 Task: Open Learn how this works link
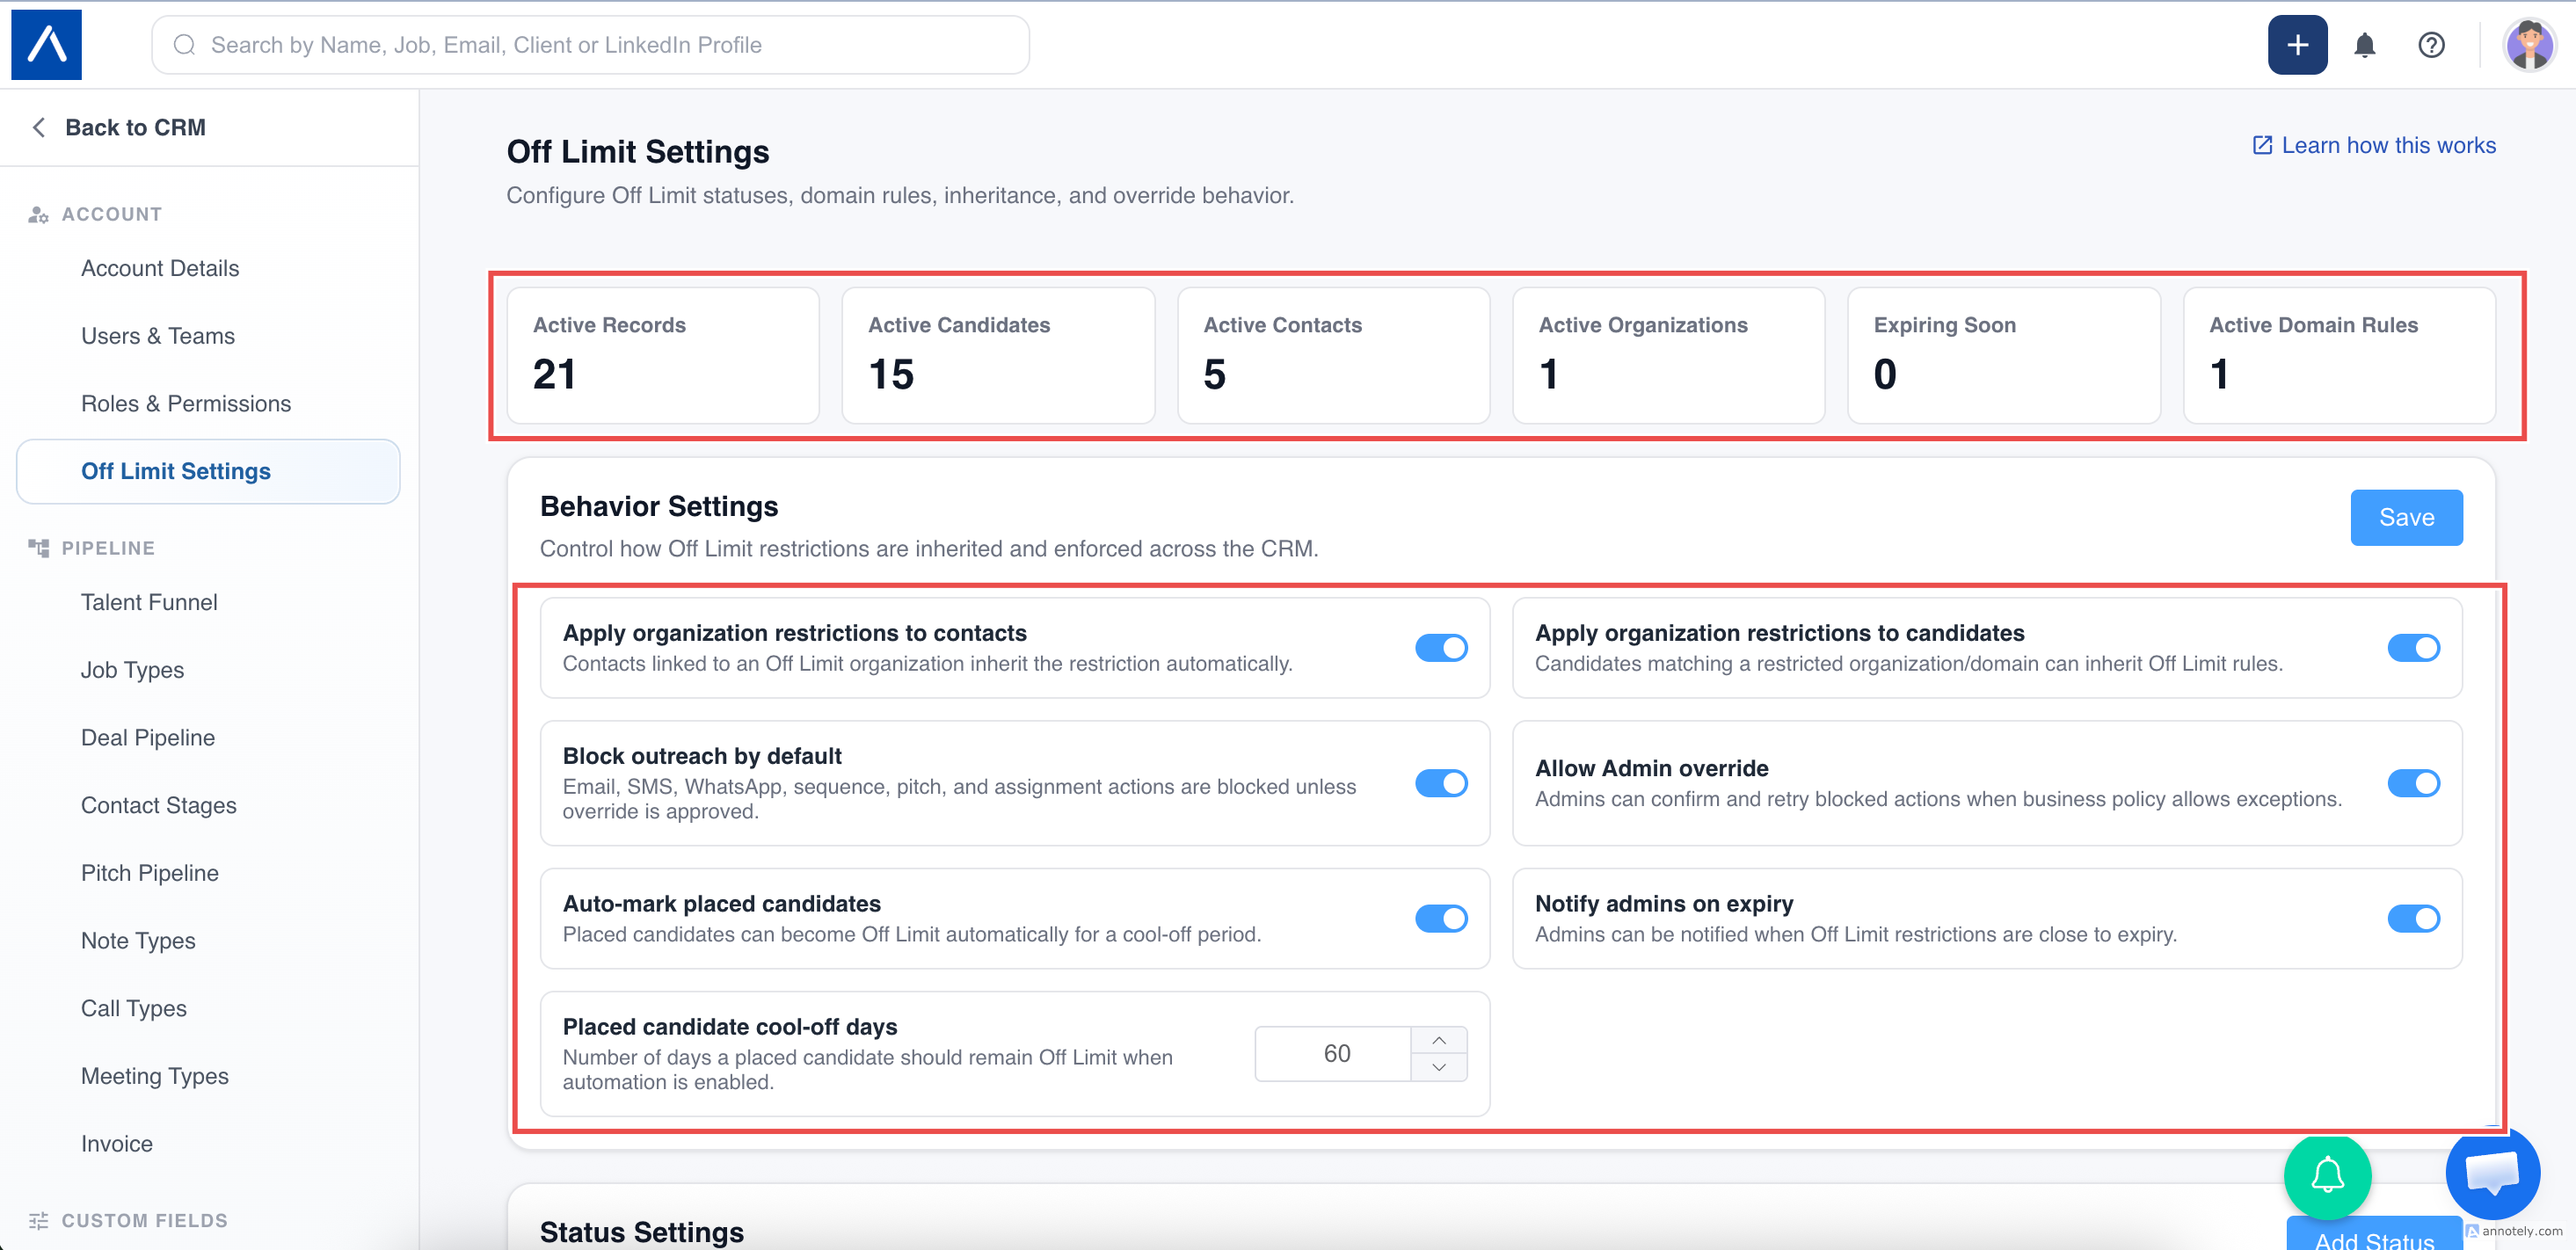(x=2388, y=145)
